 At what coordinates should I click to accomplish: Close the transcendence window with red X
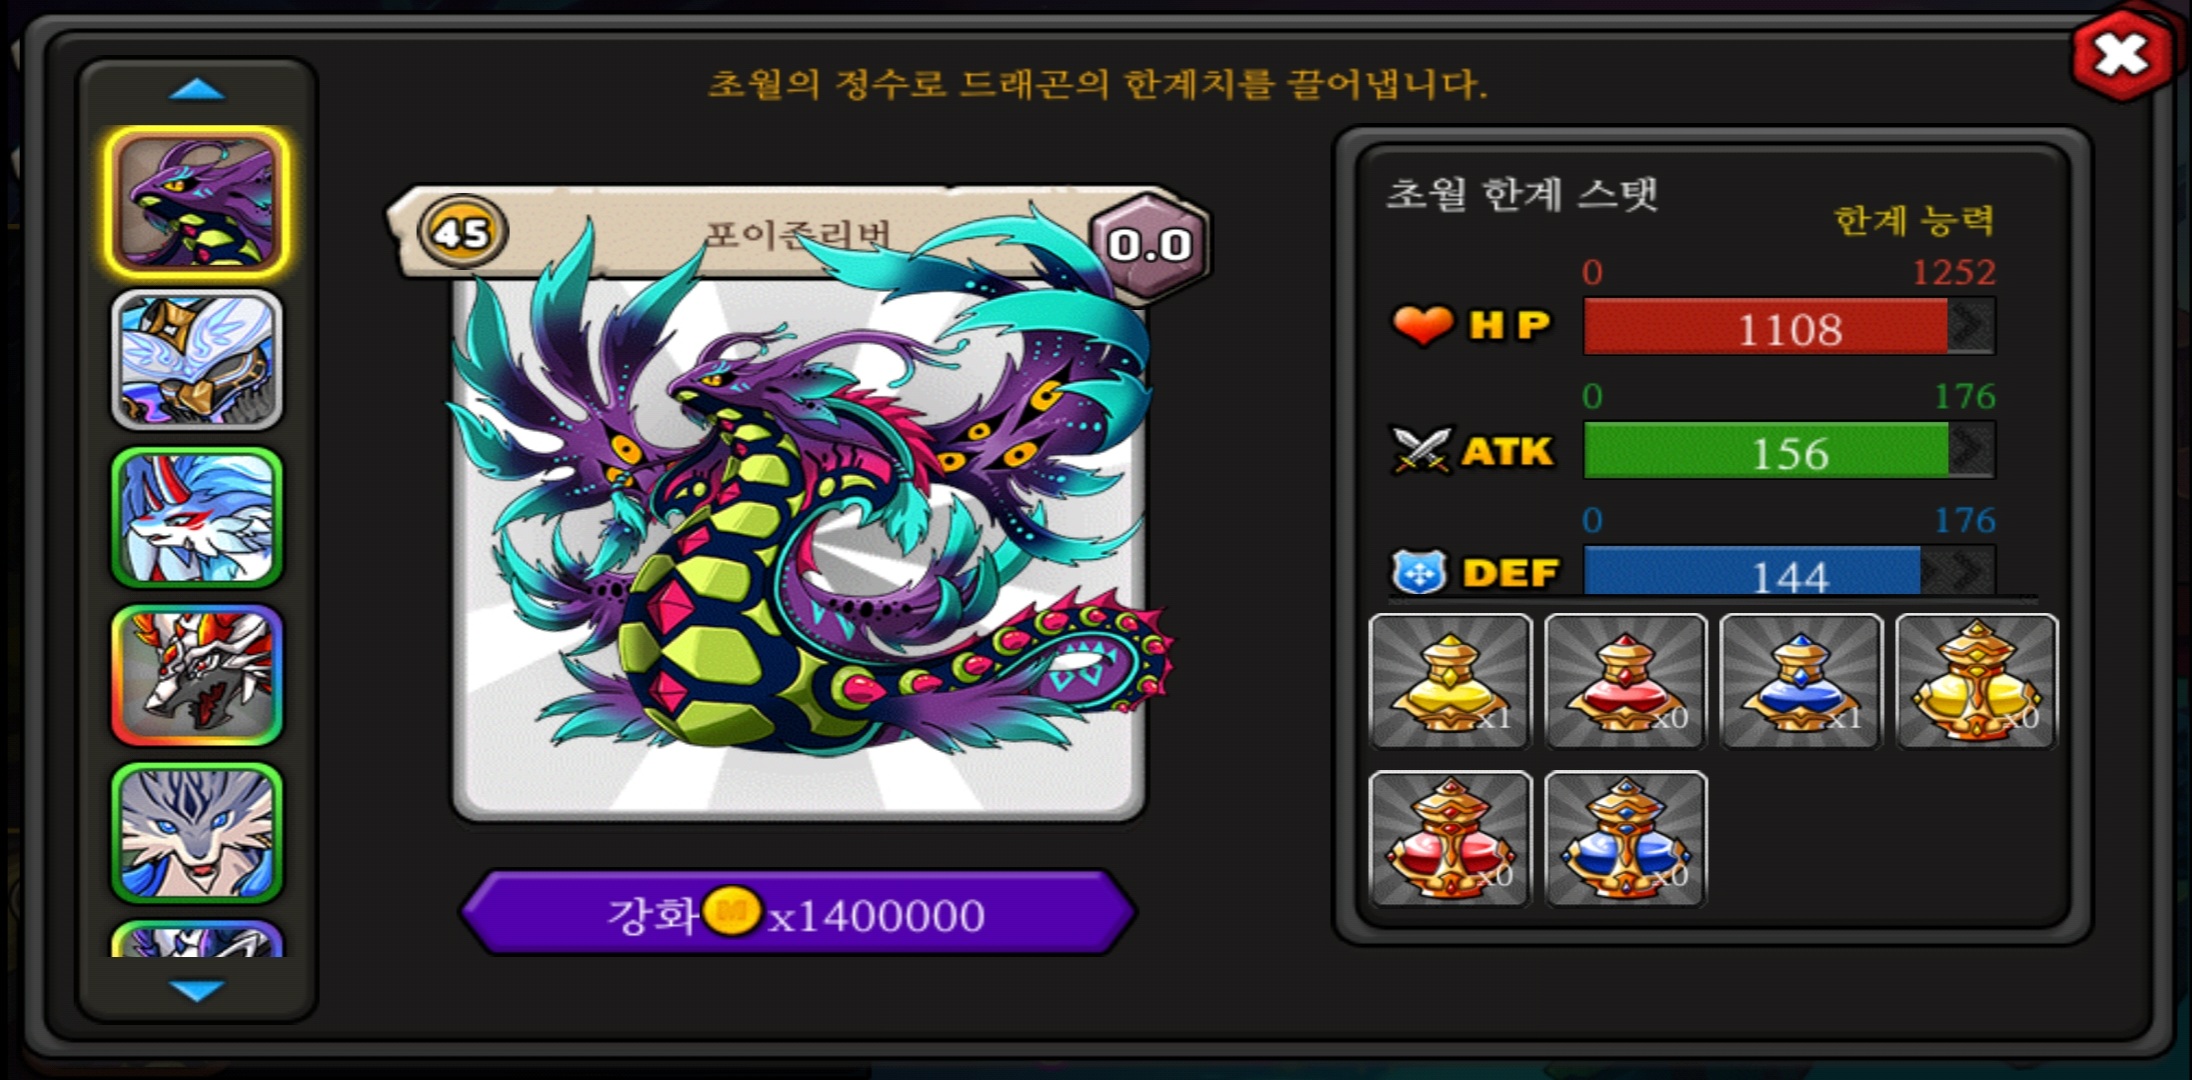(2122, 55)
